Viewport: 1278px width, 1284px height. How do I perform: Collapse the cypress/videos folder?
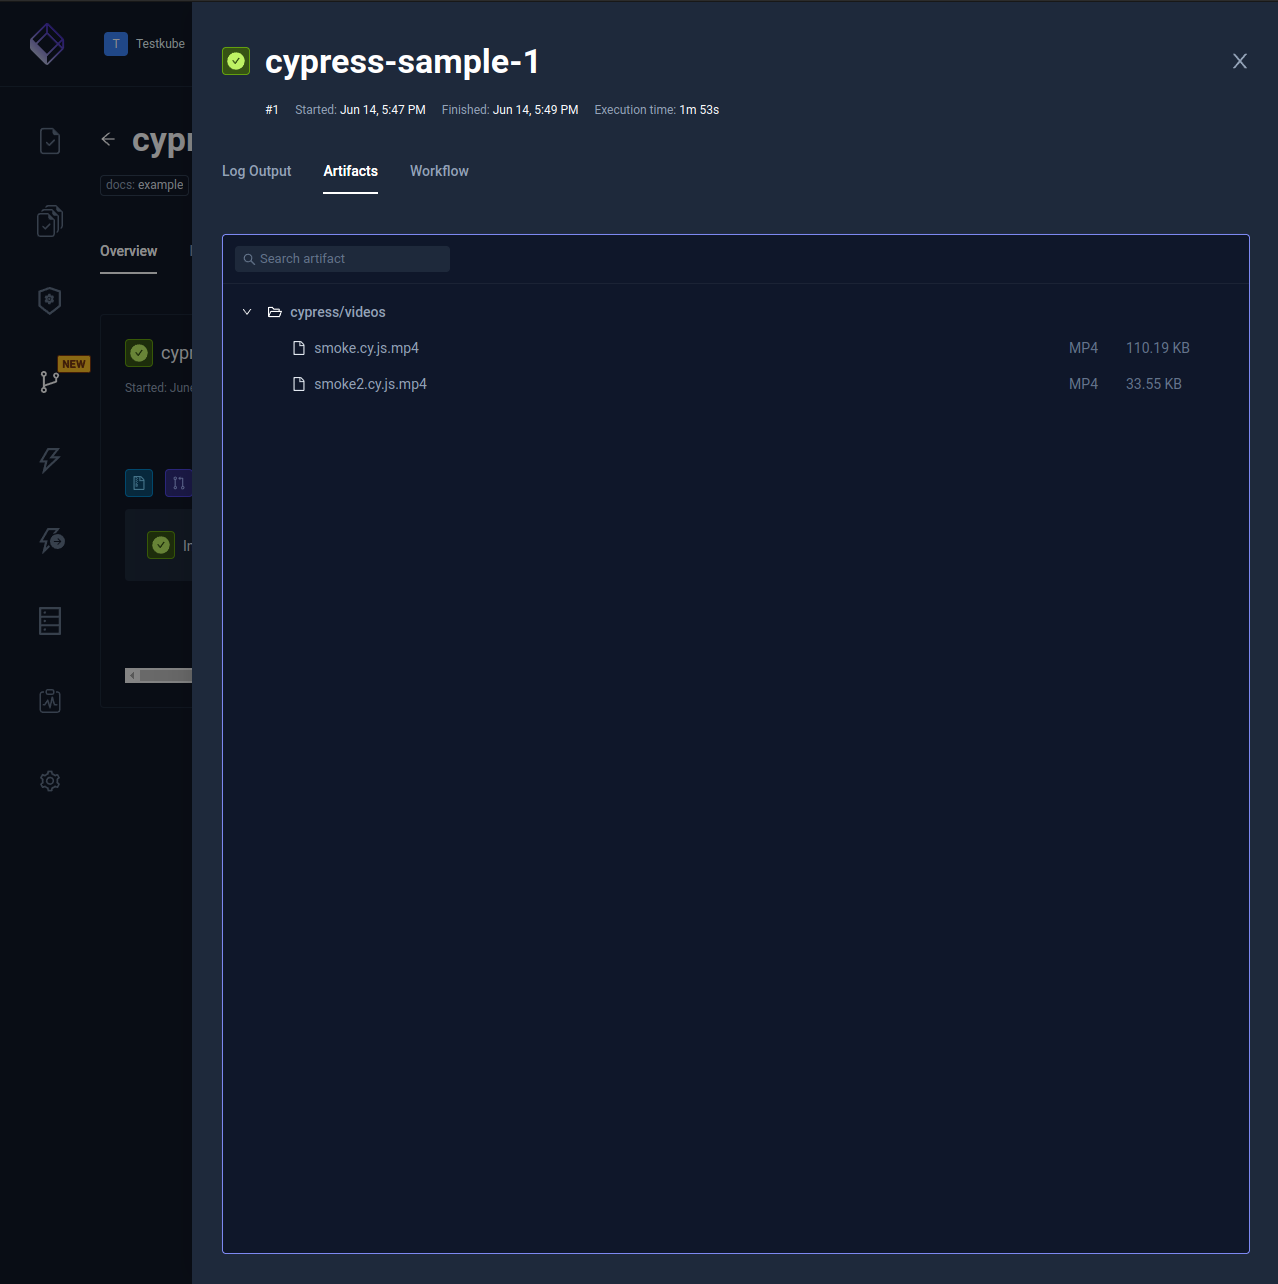247,311
